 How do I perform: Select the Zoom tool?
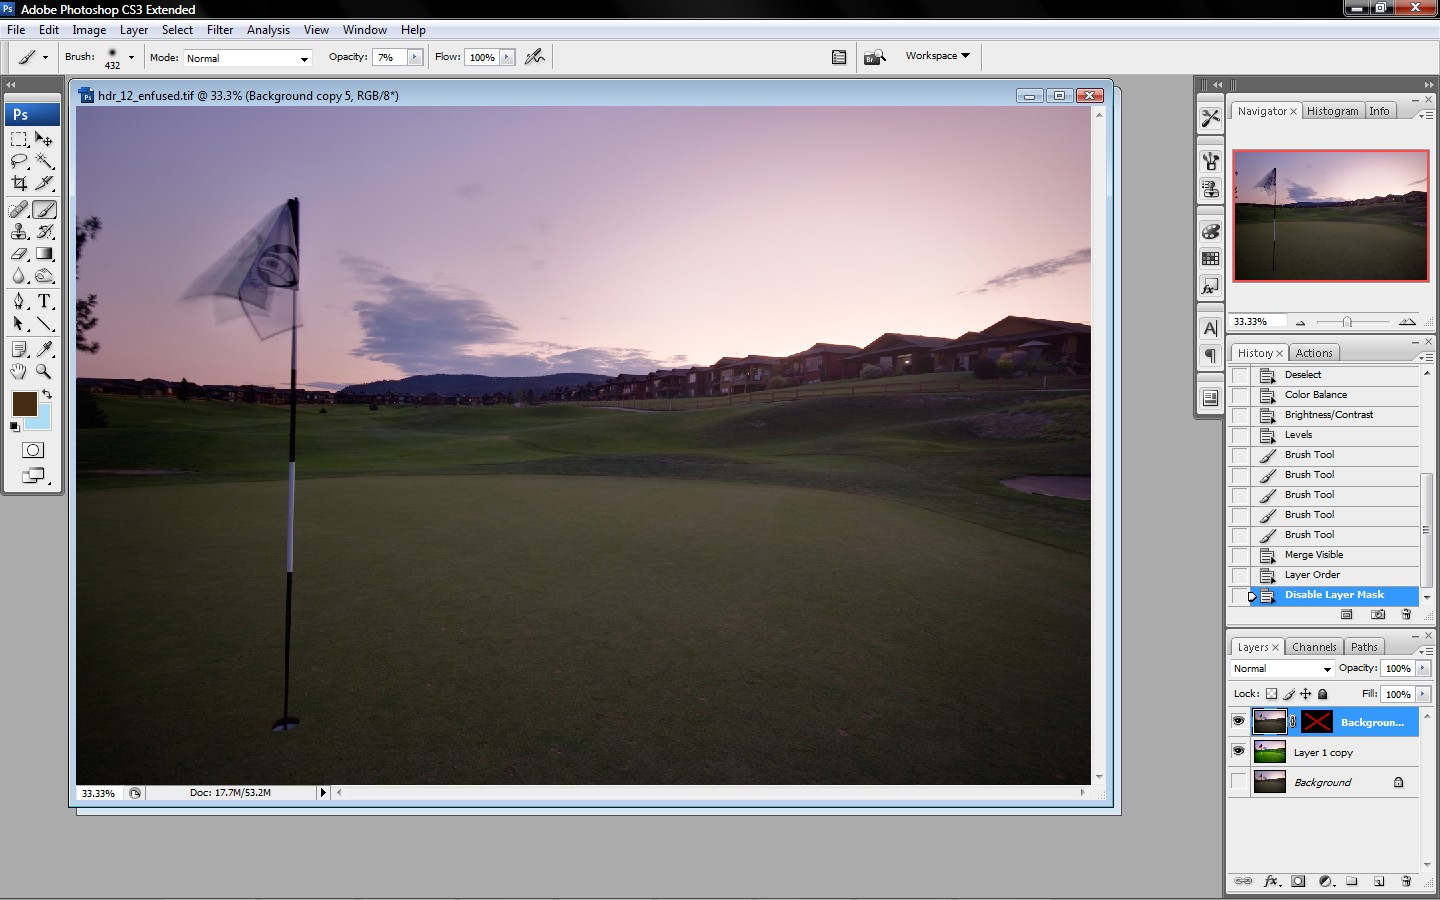click(x=44, y=371)
